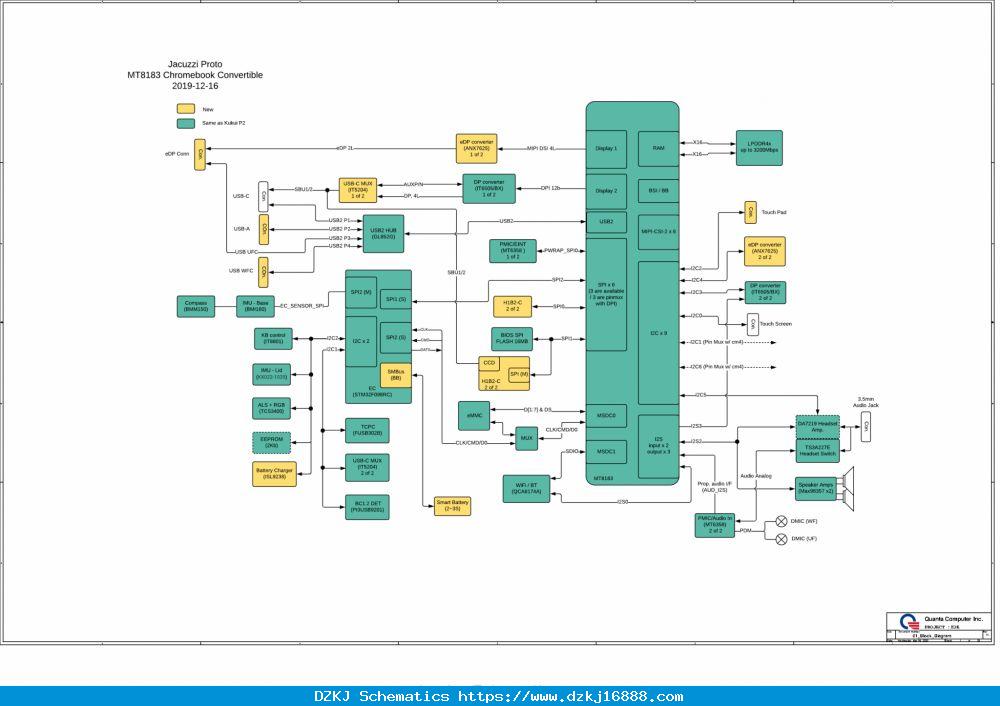Image resolution: width=1000 pixels, height=706 pixels.
Task: Select the Smart Battery (2~3S) block
Action: pos(452,506)
